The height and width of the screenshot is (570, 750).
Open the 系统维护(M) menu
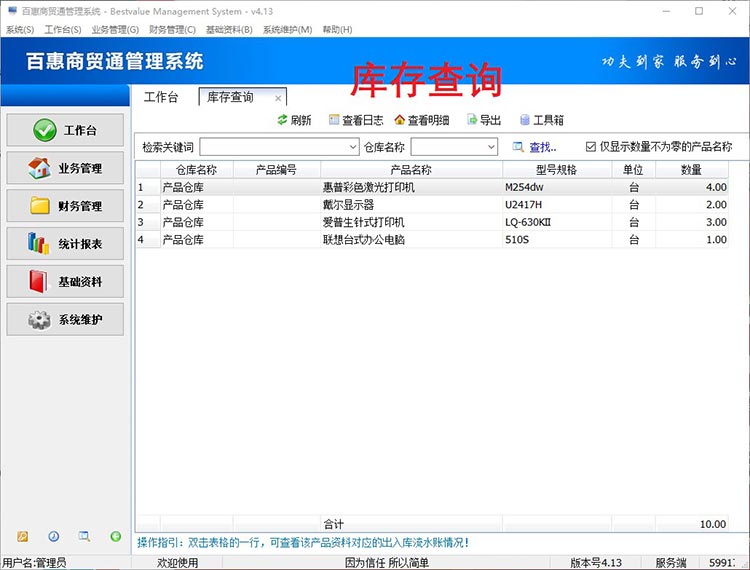coord(287,30)
